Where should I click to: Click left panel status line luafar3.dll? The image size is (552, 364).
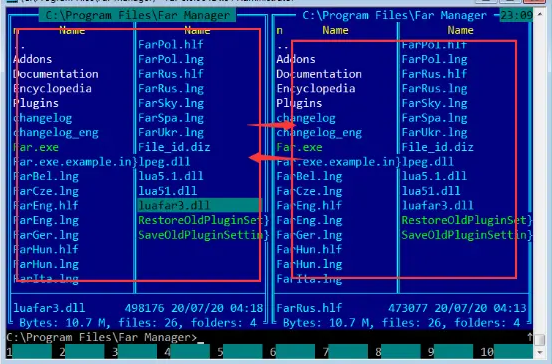[49, 308]
